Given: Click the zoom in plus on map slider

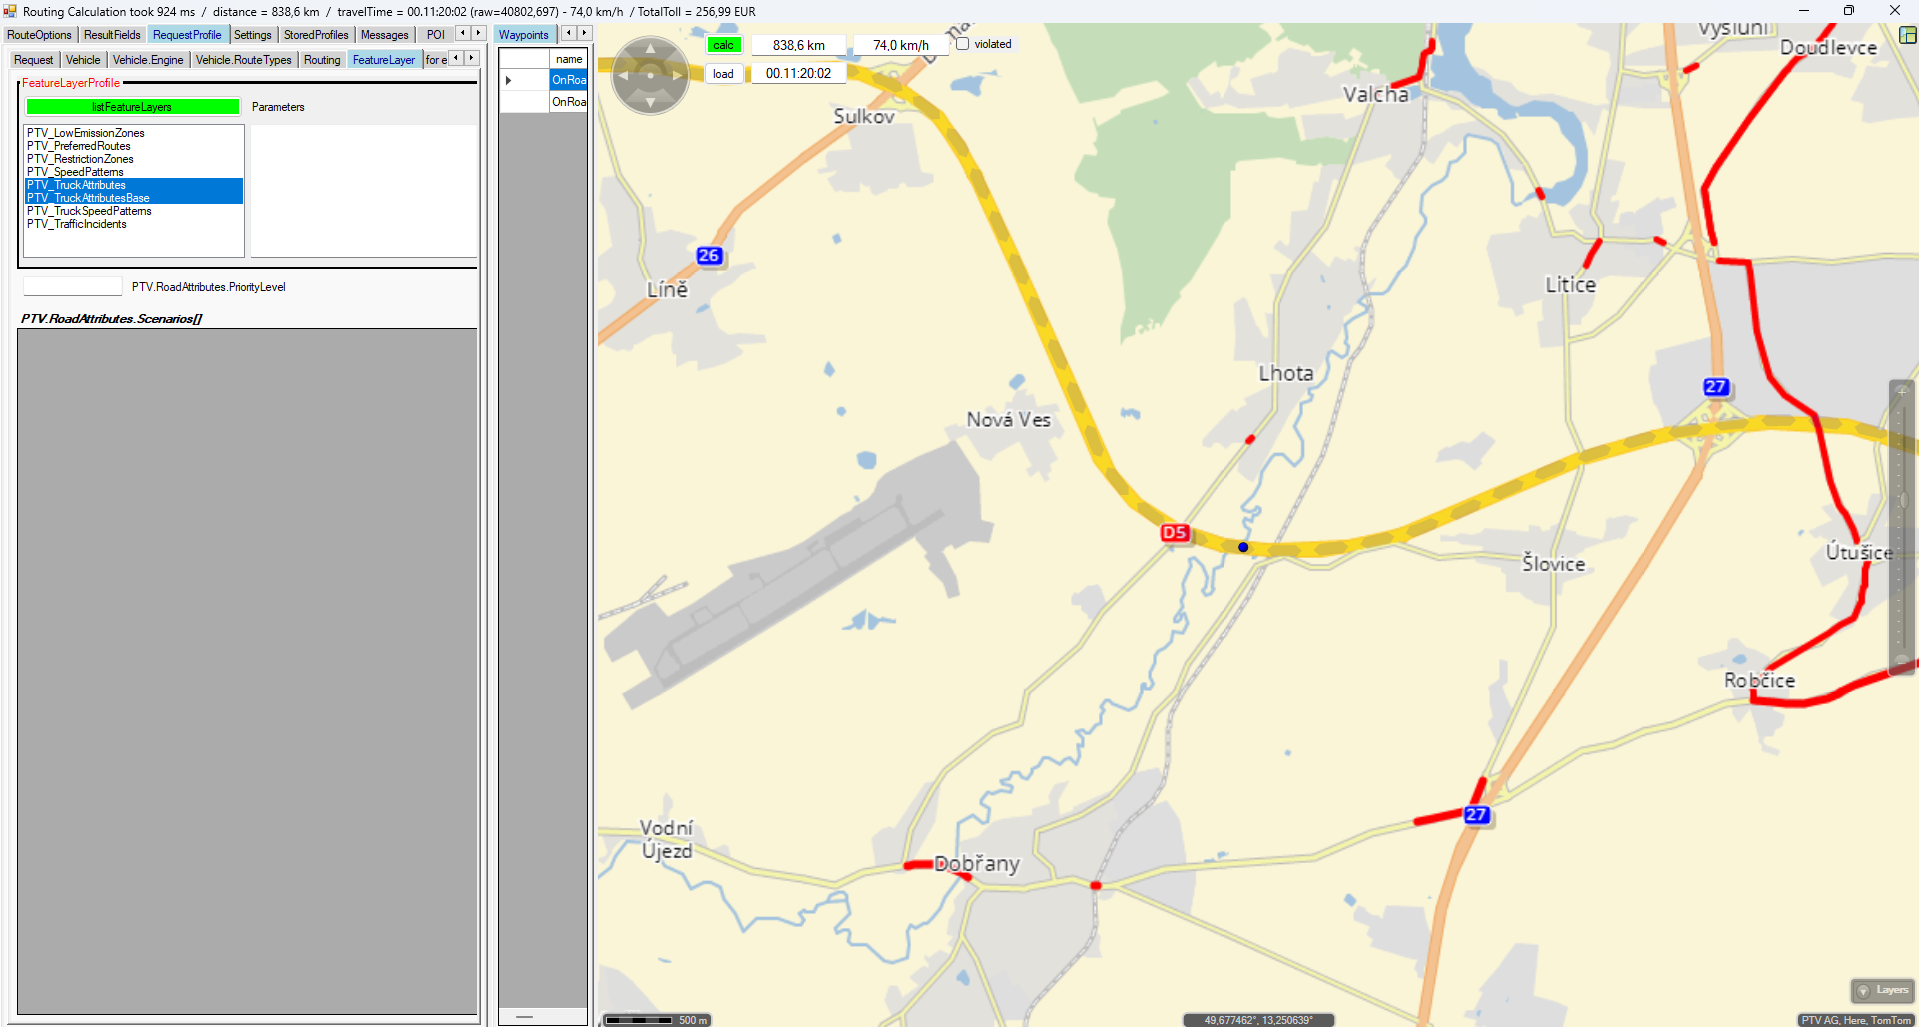Looking at the screenshot, I should 1901,391.
